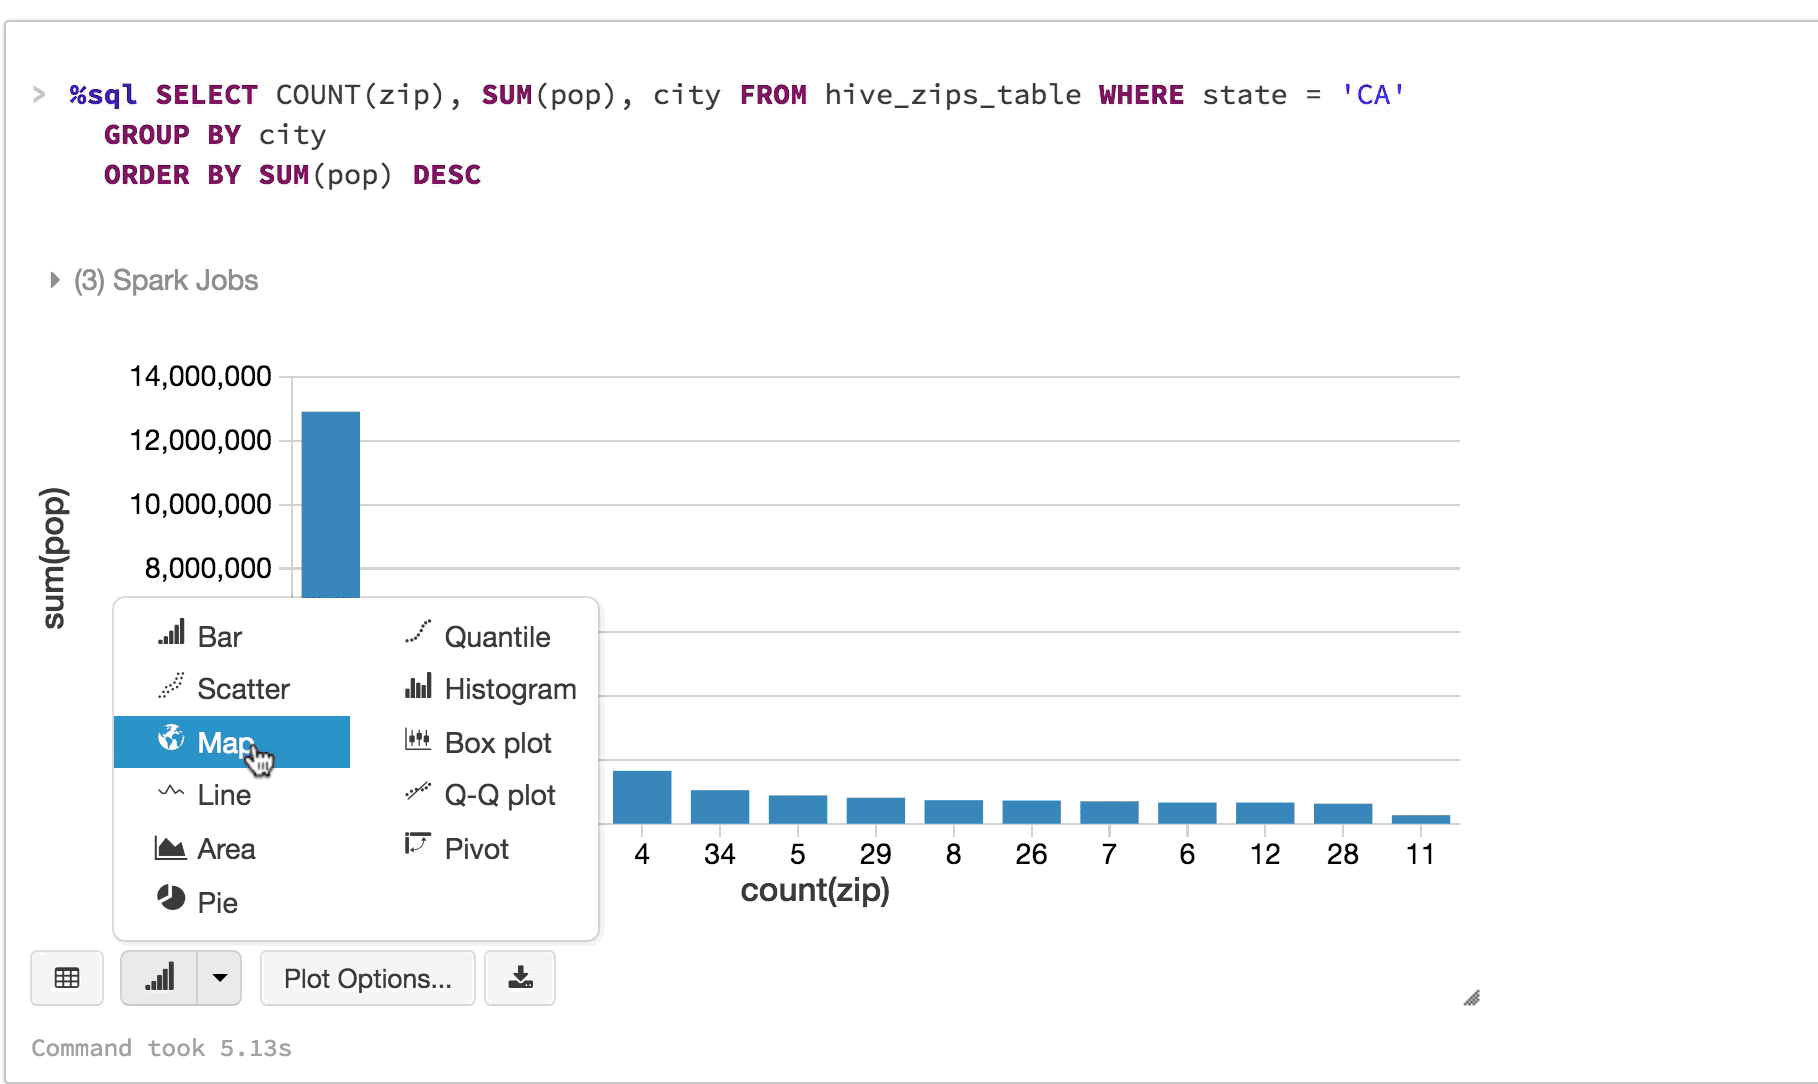
Task: Download the results with download icon
Action: tap(520, 978)
